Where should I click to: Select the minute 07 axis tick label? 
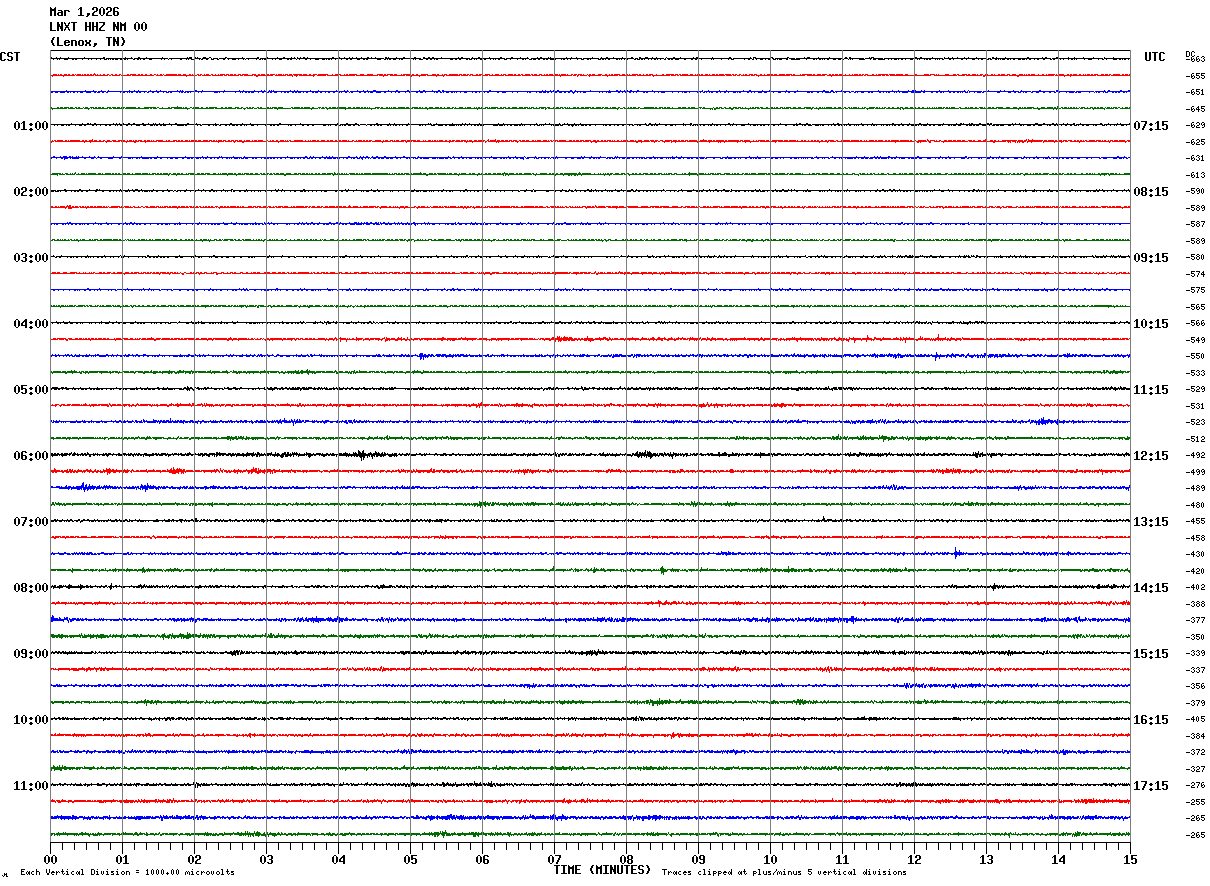pos(554,859)
